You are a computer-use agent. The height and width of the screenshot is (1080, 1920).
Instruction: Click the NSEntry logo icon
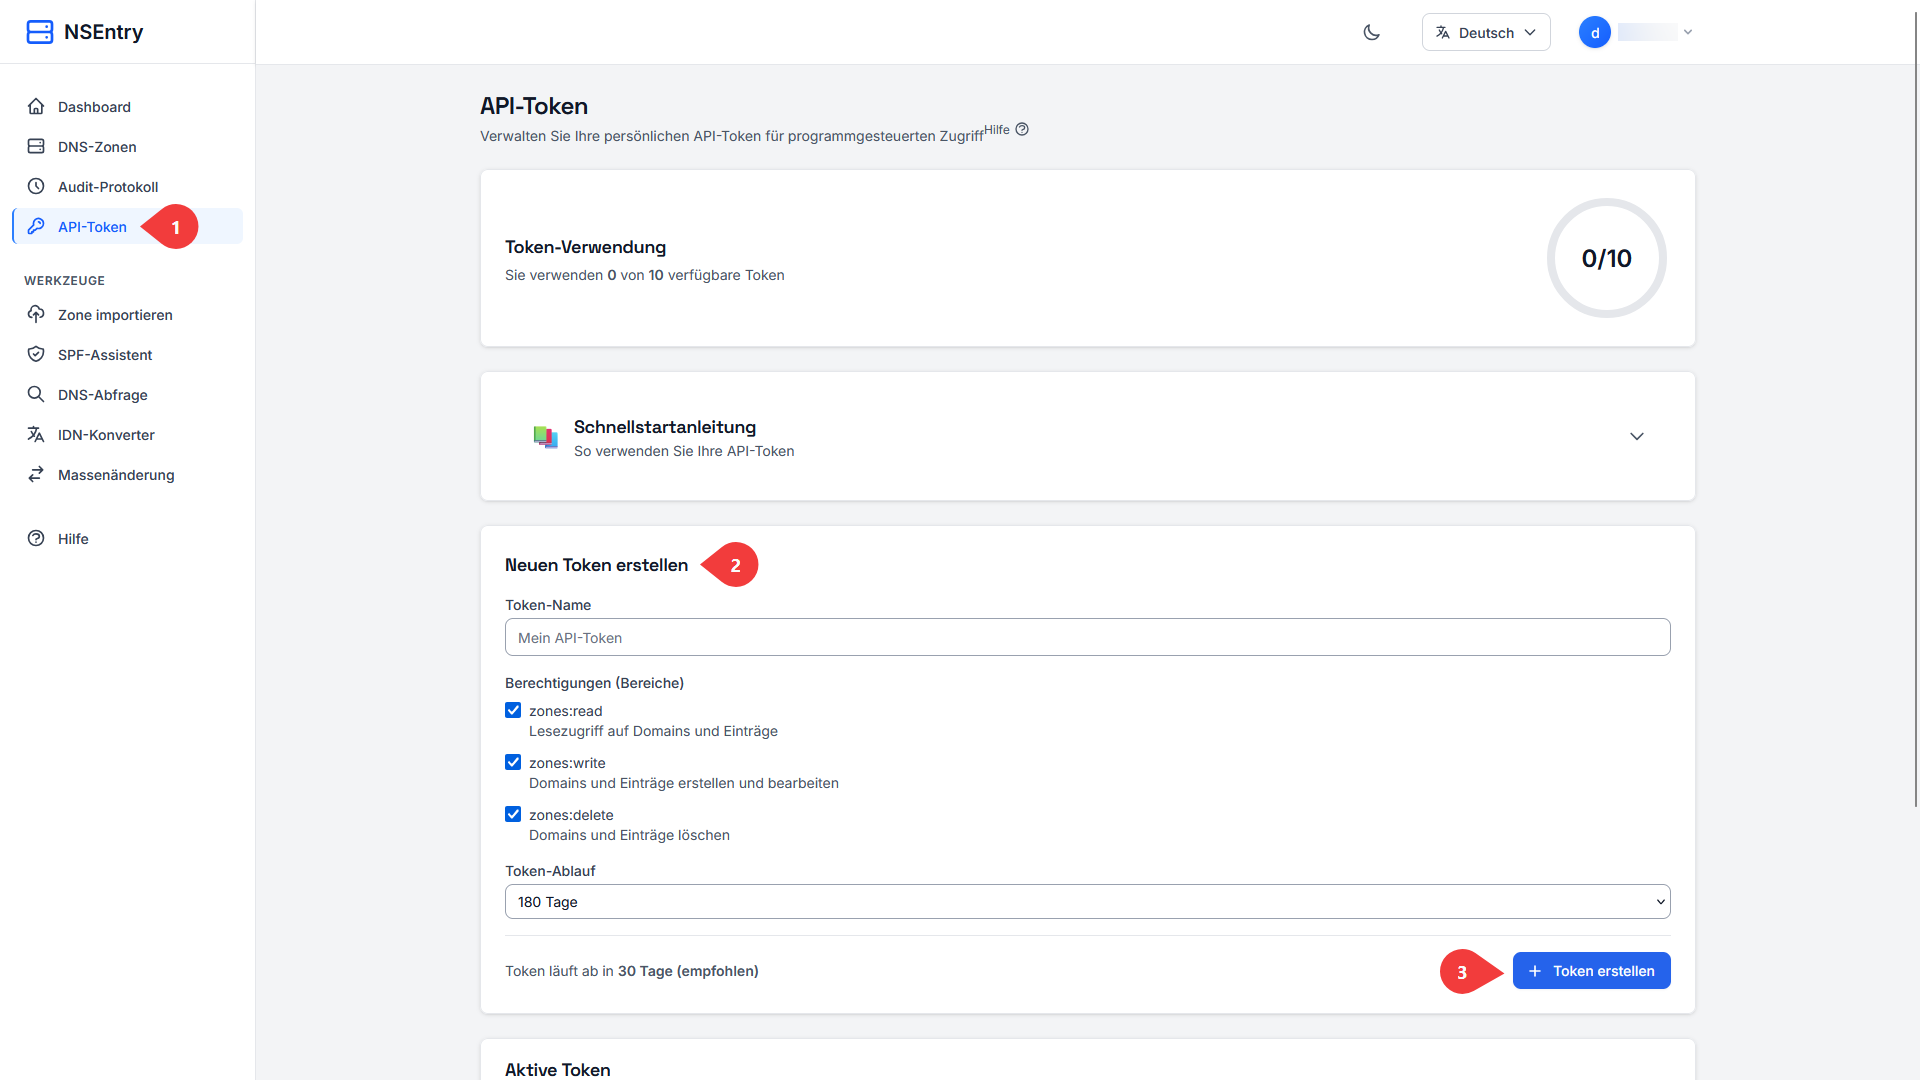40,32
